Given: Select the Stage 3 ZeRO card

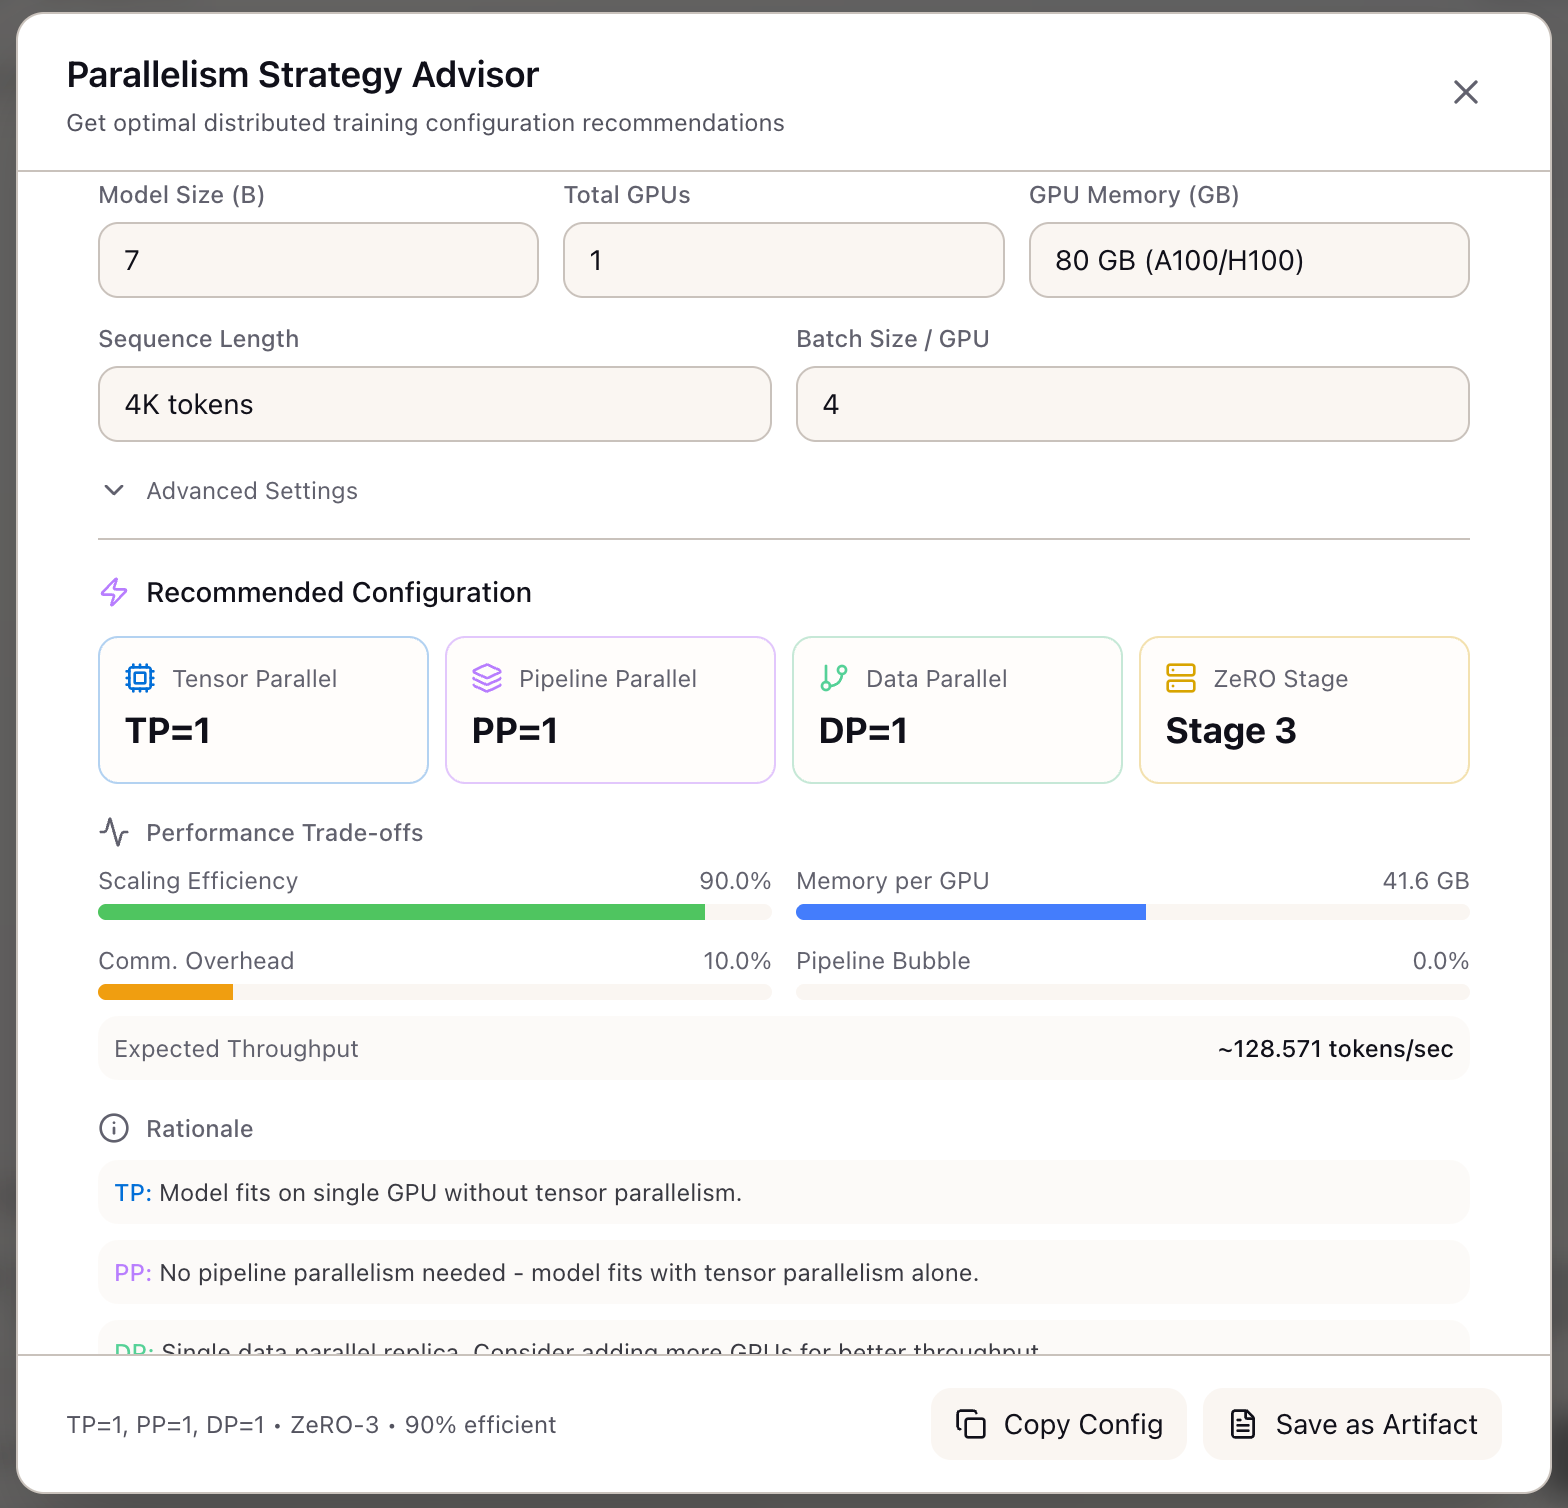Looking at the screenshot, I should 1304,710.
